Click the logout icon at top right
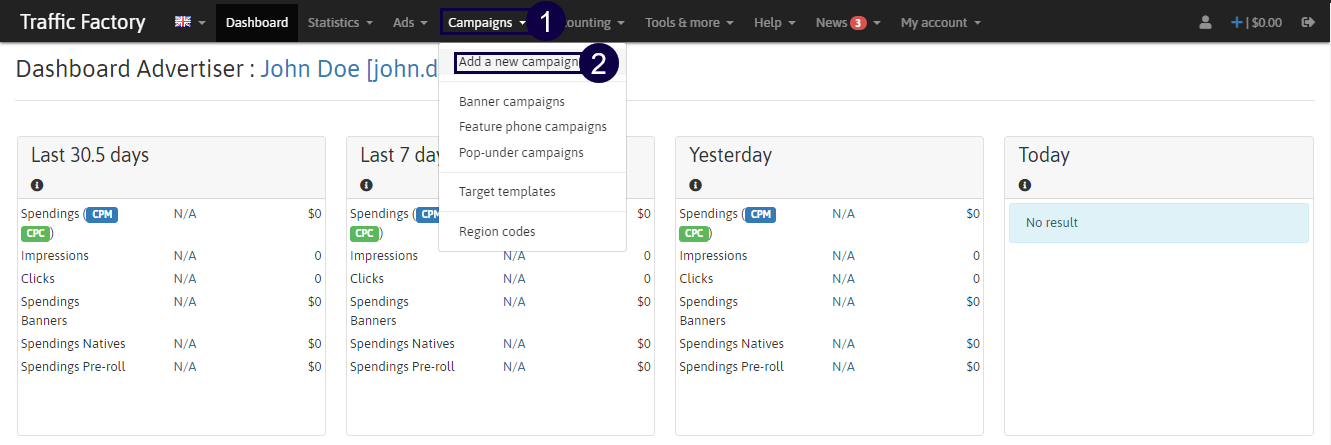 click(1308, 22)
